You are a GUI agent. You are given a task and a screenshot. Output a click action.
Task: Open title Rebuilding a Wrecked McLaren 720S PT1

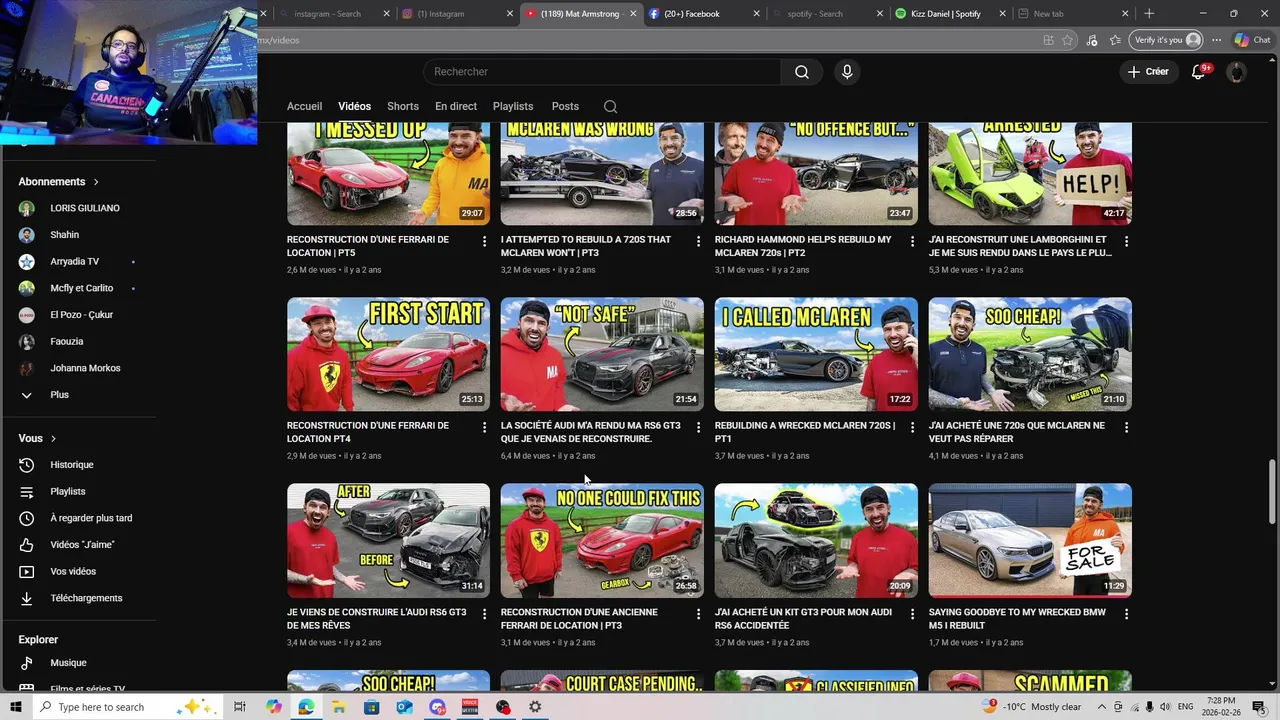805,432
